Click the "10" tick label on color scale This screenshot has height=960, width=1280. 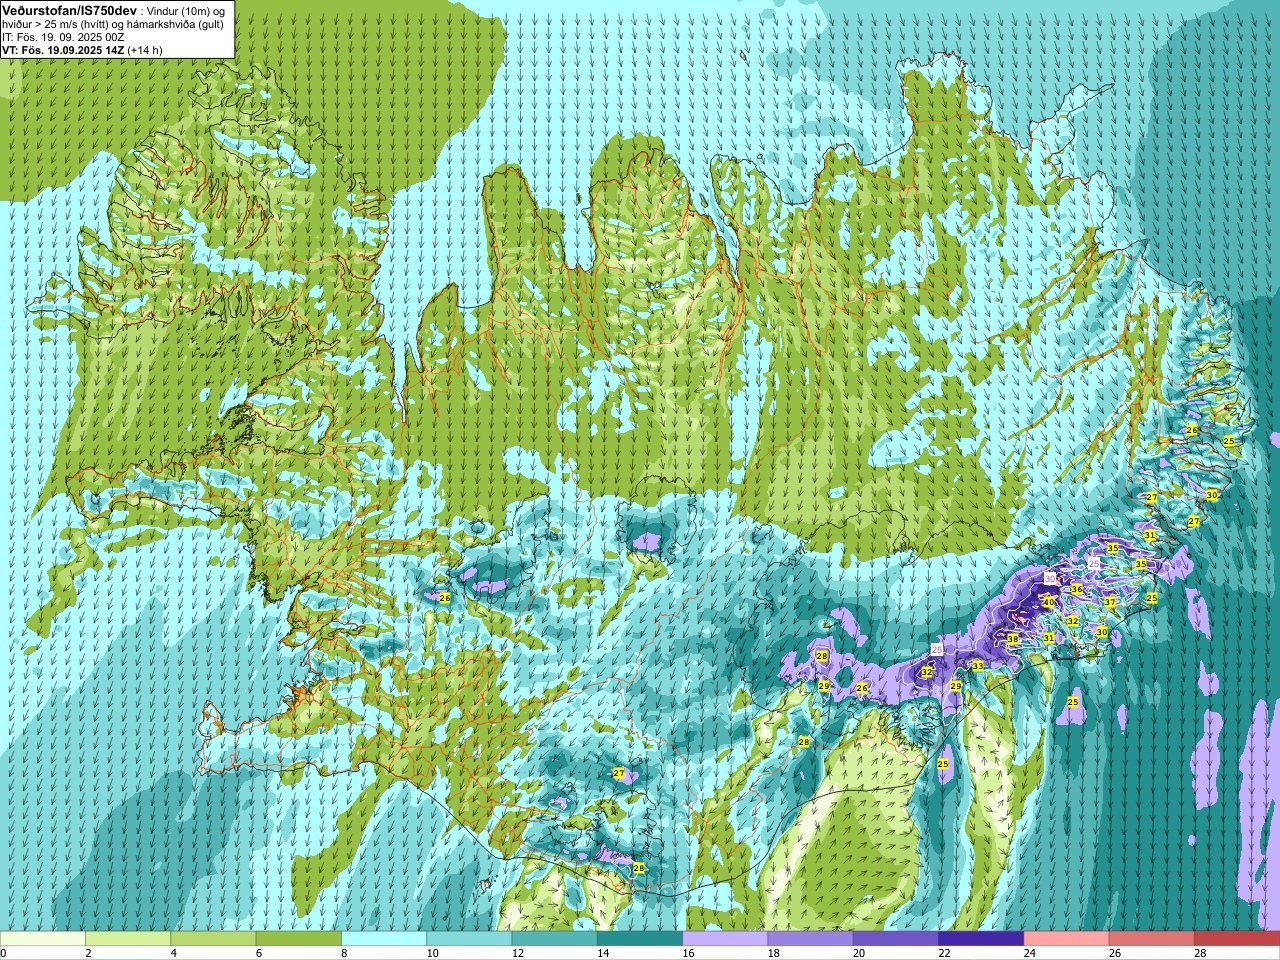(433, 953)
